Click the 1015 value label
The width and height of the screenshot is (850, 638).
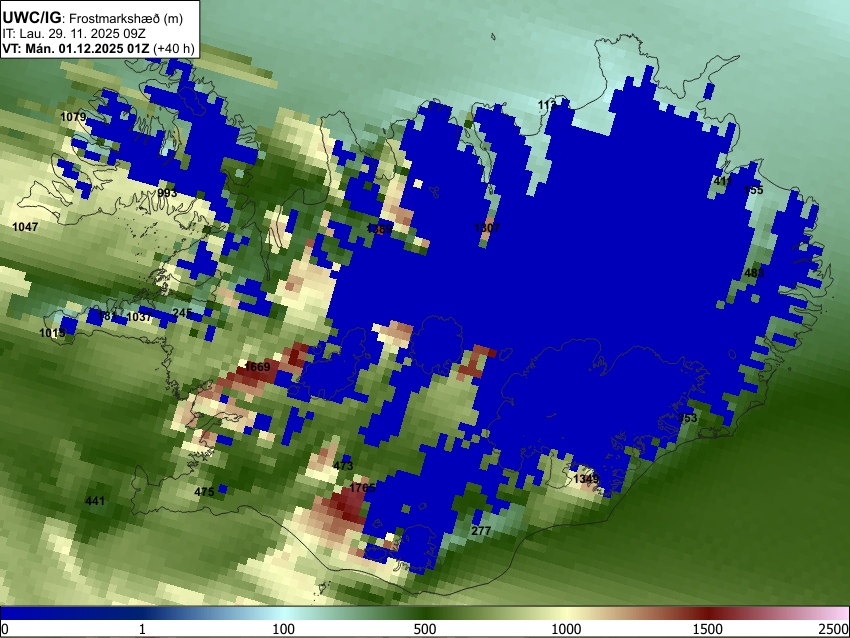click(x=52, y=333)
